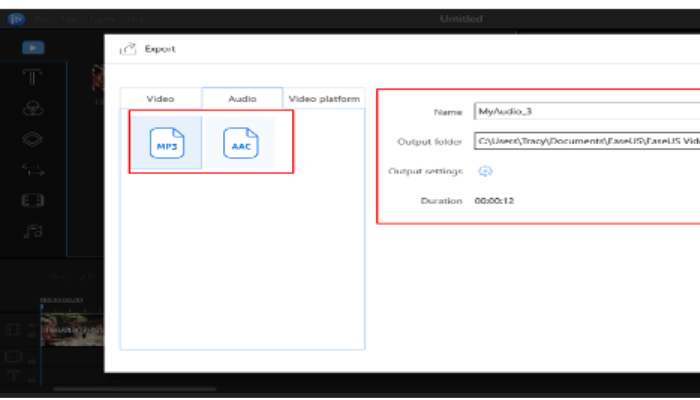
Task: Open the Export menu in menu bar
Action: [102, 20]
